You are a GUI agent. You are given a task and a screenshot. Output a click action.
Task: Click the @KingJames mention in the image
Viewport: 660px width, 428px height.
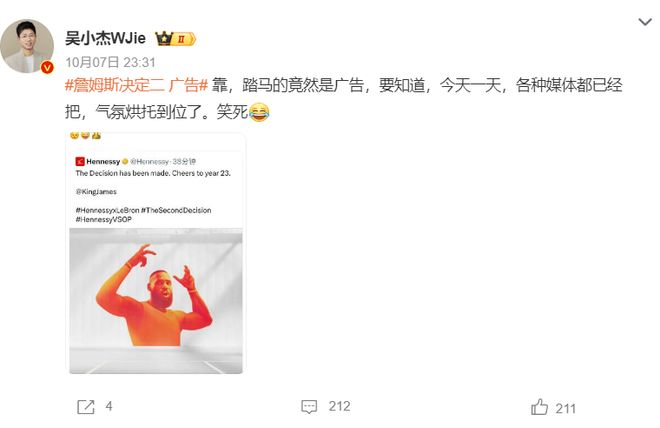coord(96,192)
